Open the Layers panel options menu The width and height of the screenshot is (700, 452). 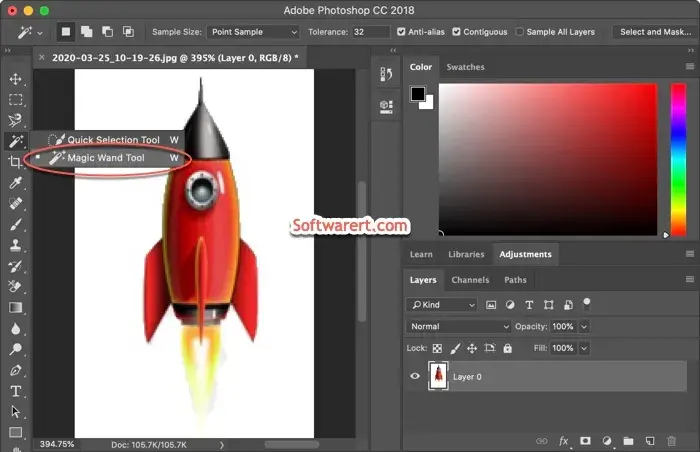pyautogui.click(x=690, y=279)
